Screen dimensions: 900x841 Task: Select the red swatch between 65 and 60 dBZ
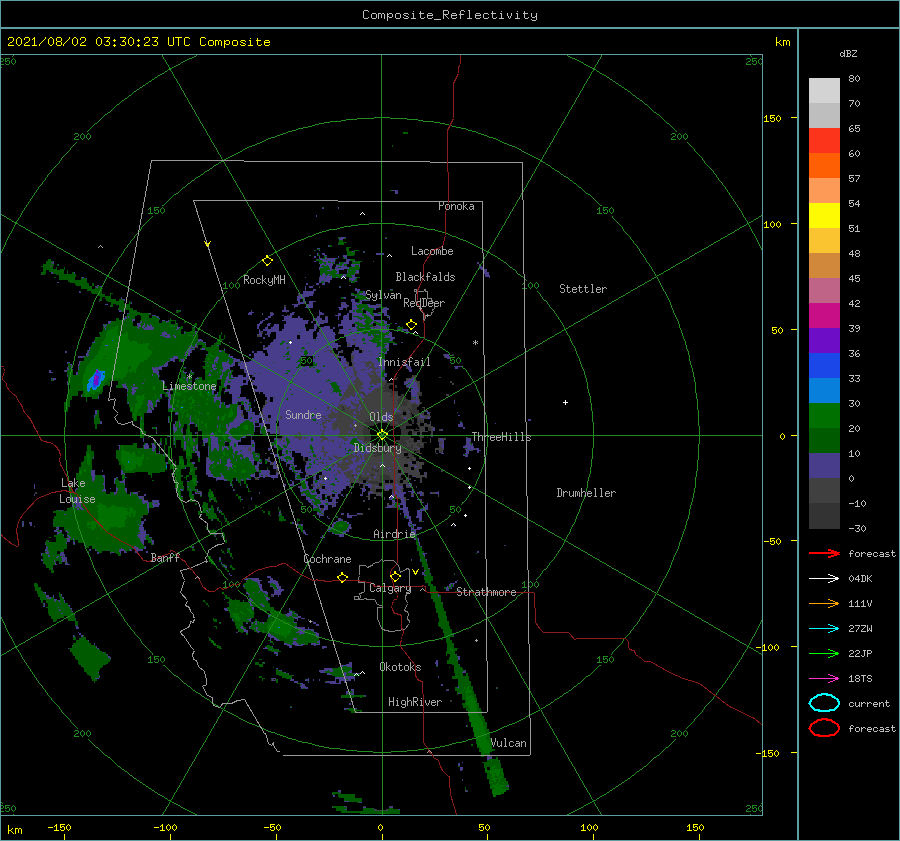824,141
